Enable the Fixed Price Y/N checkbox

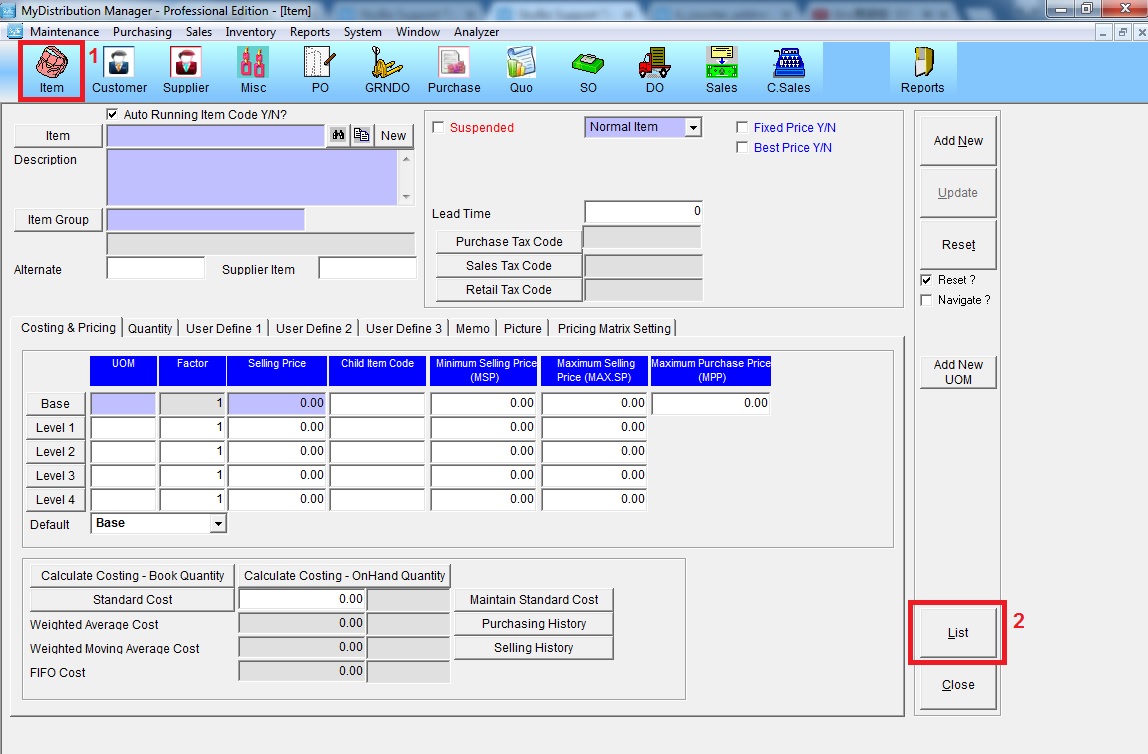742,128
